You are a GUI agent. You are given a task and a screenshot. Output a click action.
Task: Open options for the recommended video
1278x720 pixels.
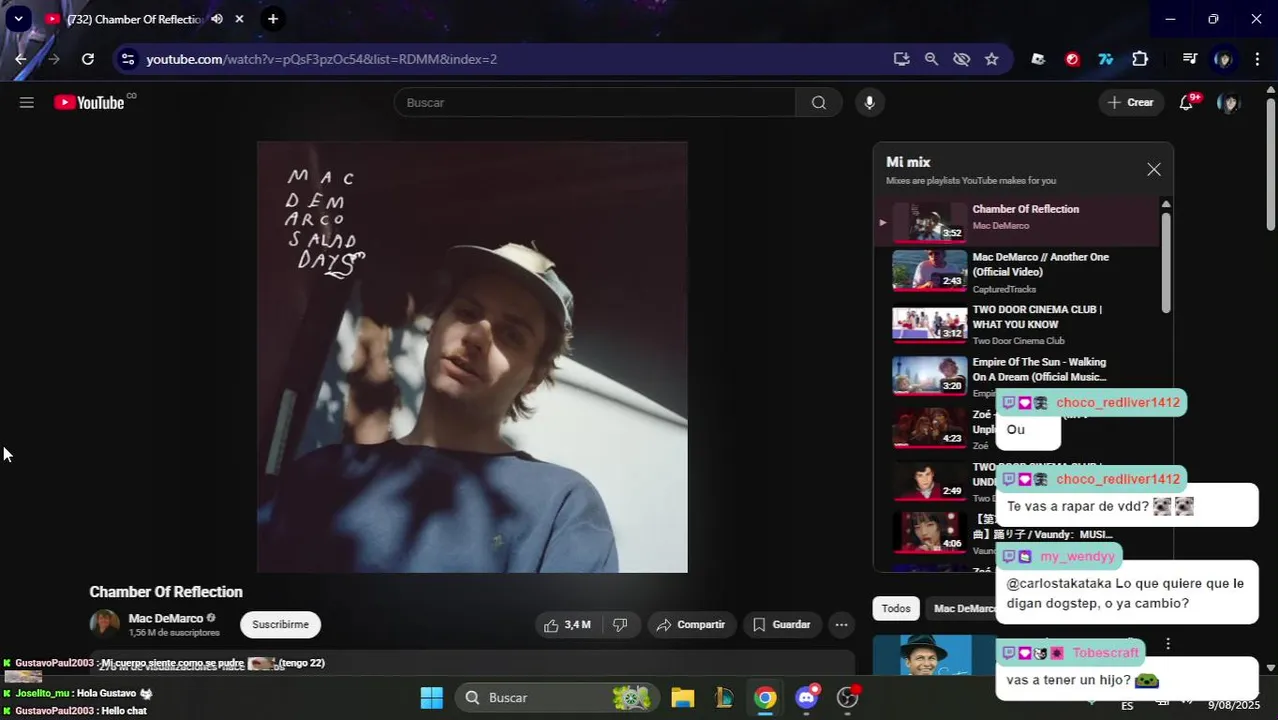(1167, 644)
